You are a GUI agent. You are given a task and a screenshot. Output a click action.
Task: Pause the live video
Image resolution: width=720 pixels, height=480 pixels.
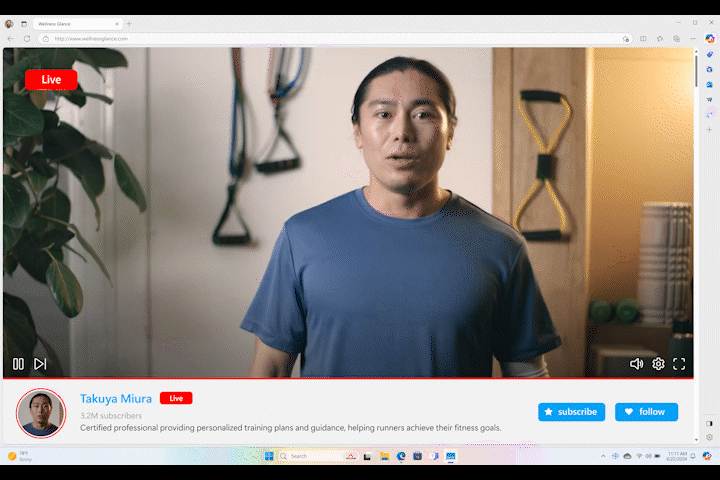click(18, 364)
